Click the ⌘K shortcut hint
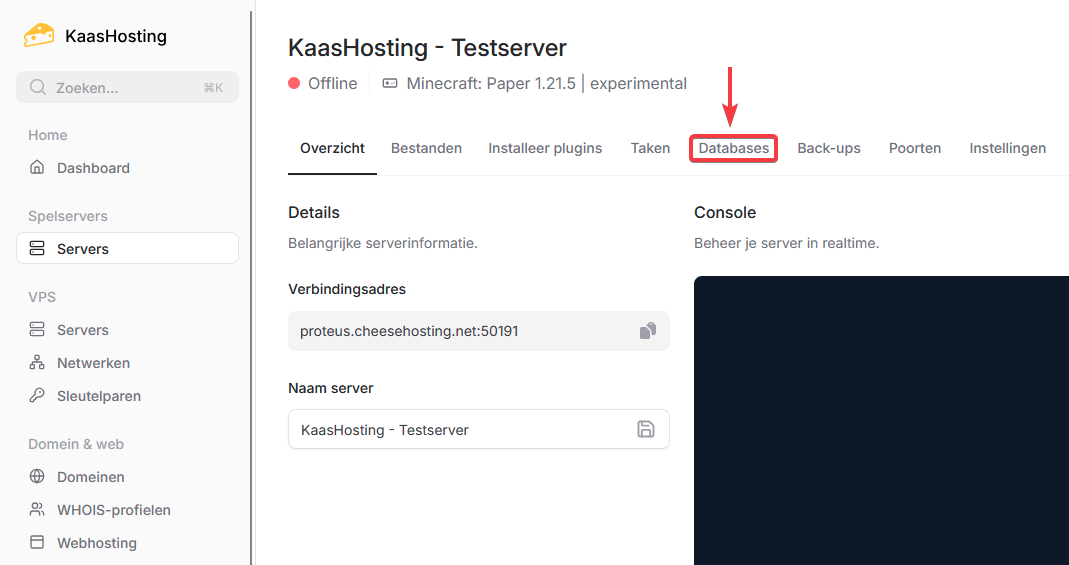Screen dimensions: 1069x565 coord(213,88)
